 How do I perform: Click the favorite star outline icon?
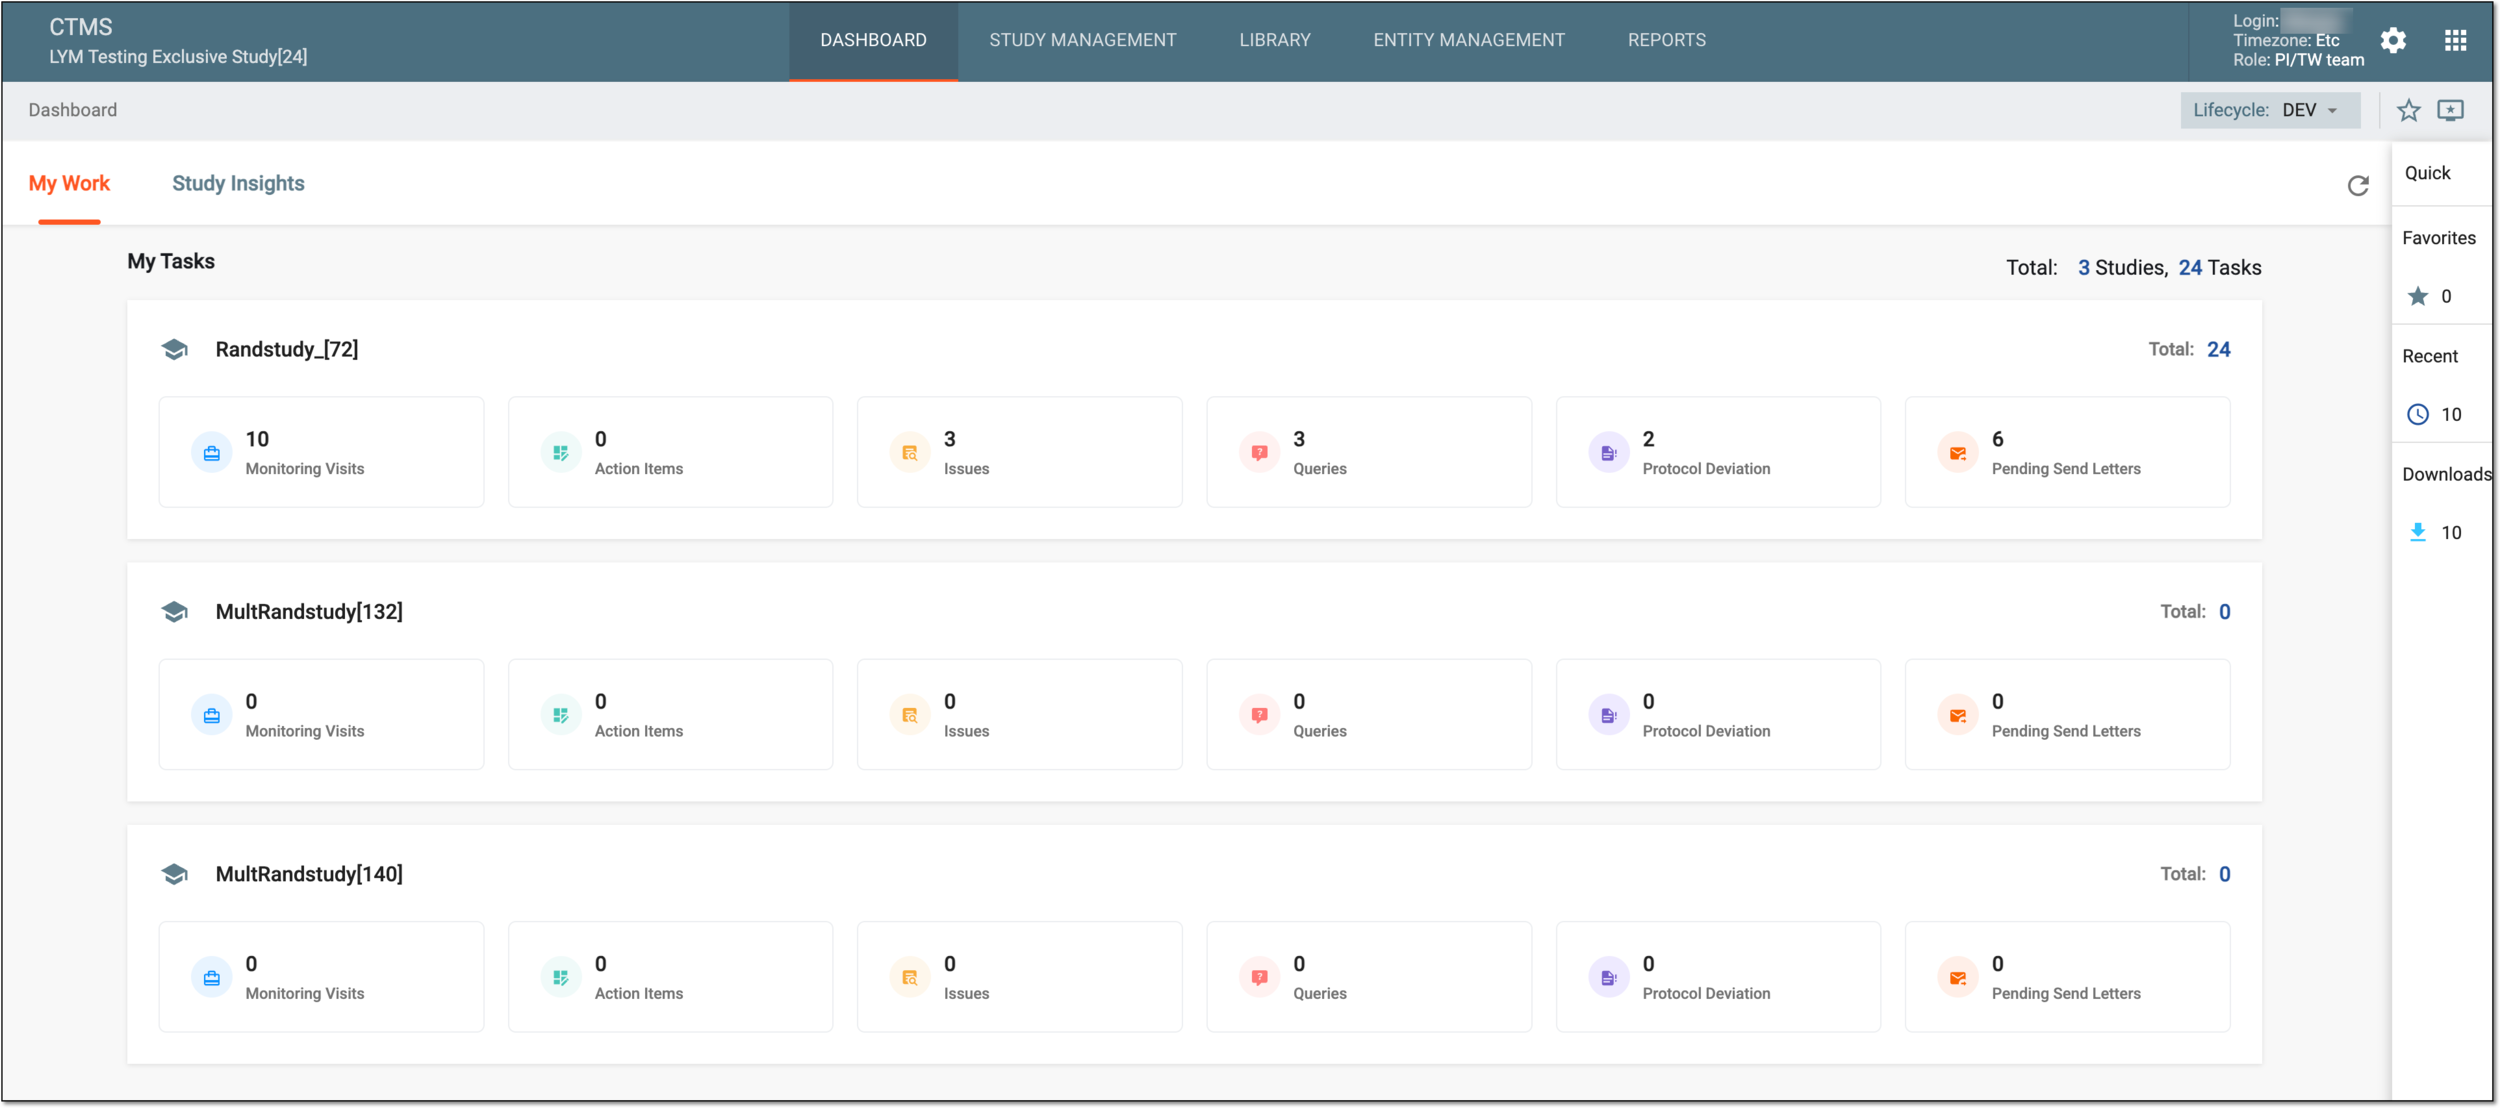pyautogui.click(x=2409, y=110)
